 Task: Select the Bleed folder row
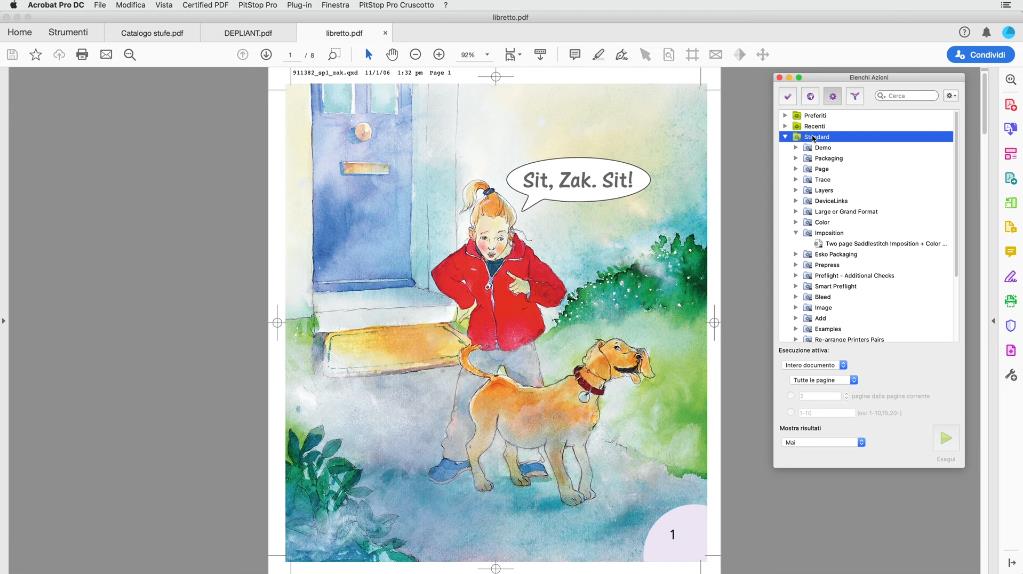click(x=822, y=297)
